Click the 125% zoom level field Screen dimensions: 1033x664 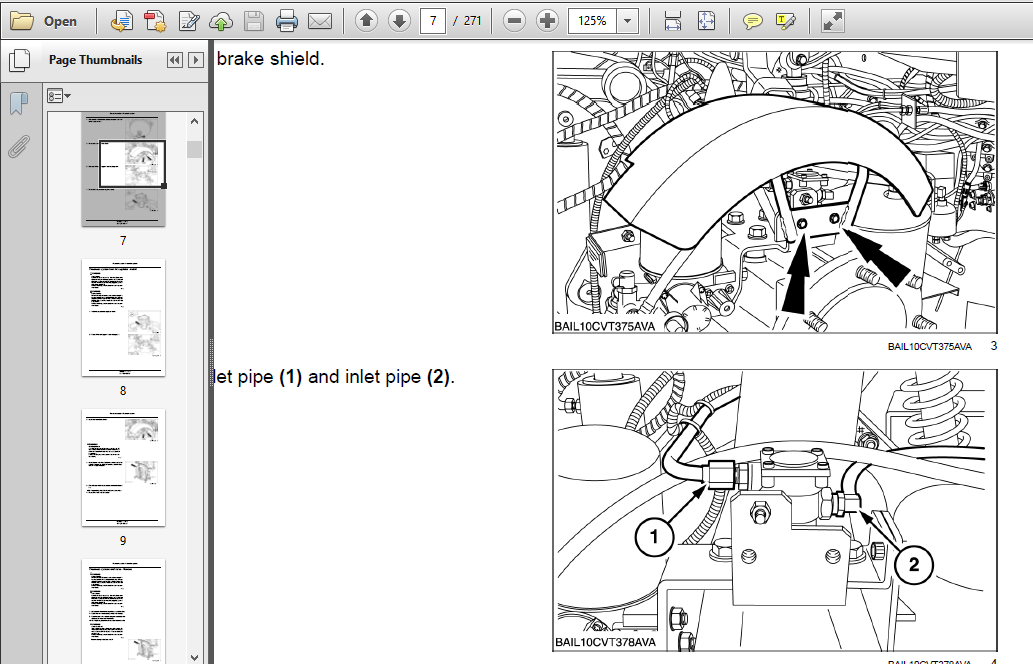[x=592, y=21]
